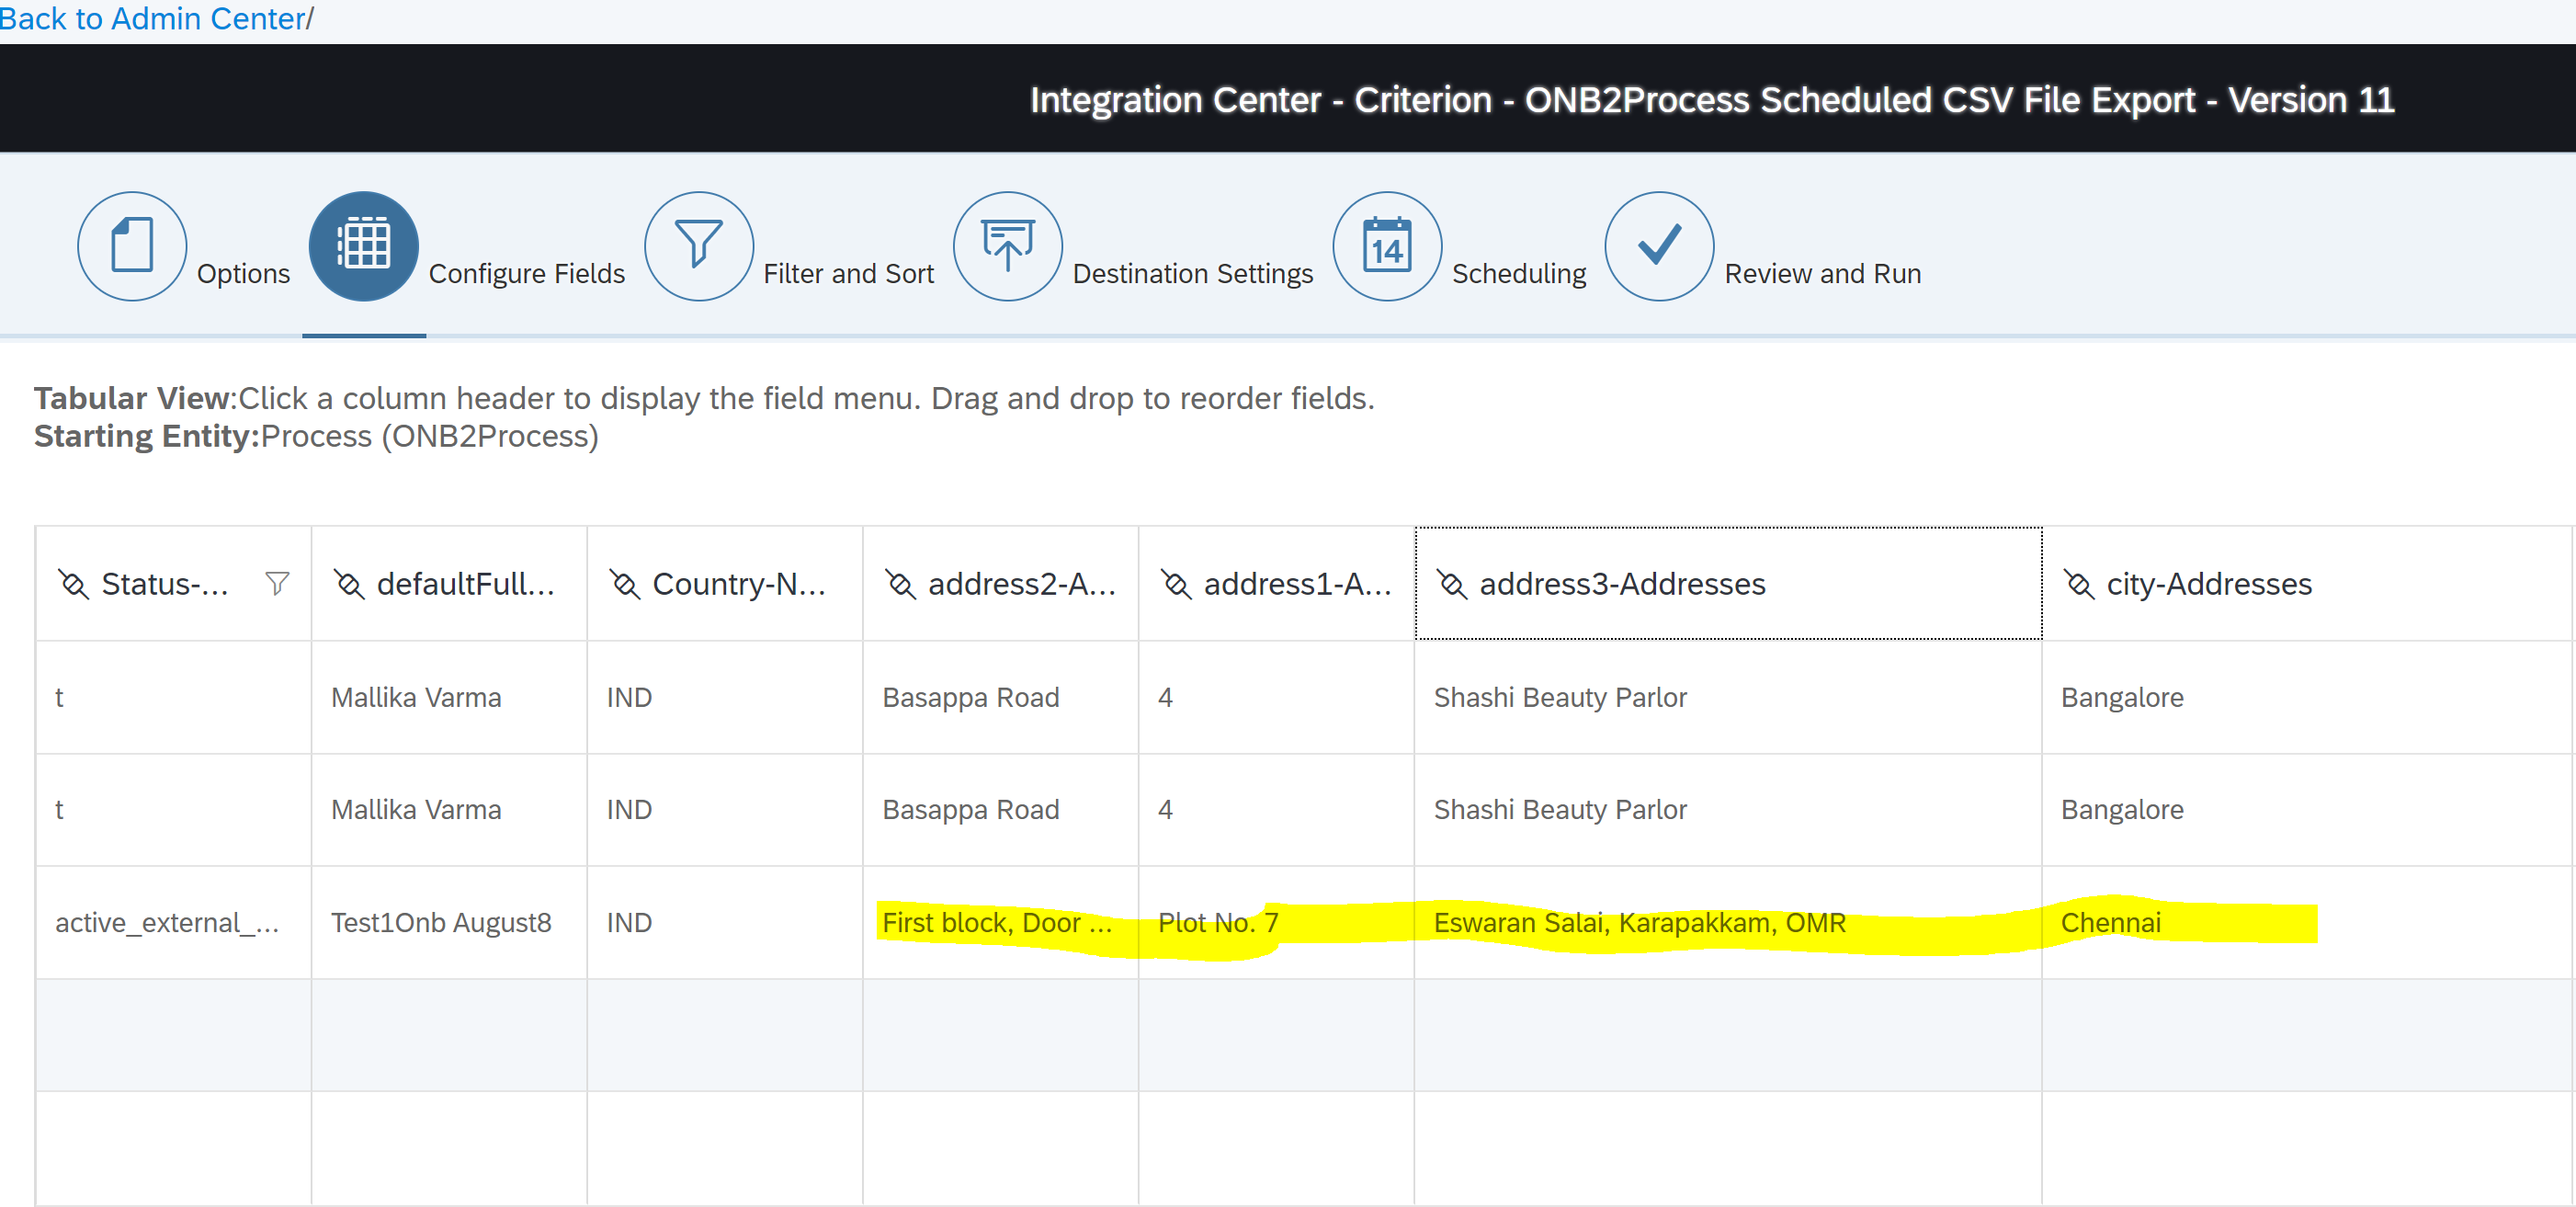The image size is (2576, 1207).
Task: Open the Destination Settings upload icon
Action: (1008, 245)
